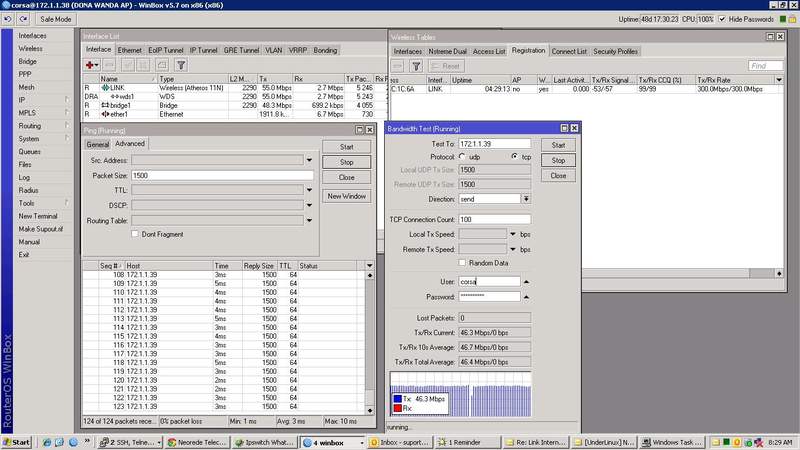
Task: Click the ether1 interface row icon
Action: [105, 115]
